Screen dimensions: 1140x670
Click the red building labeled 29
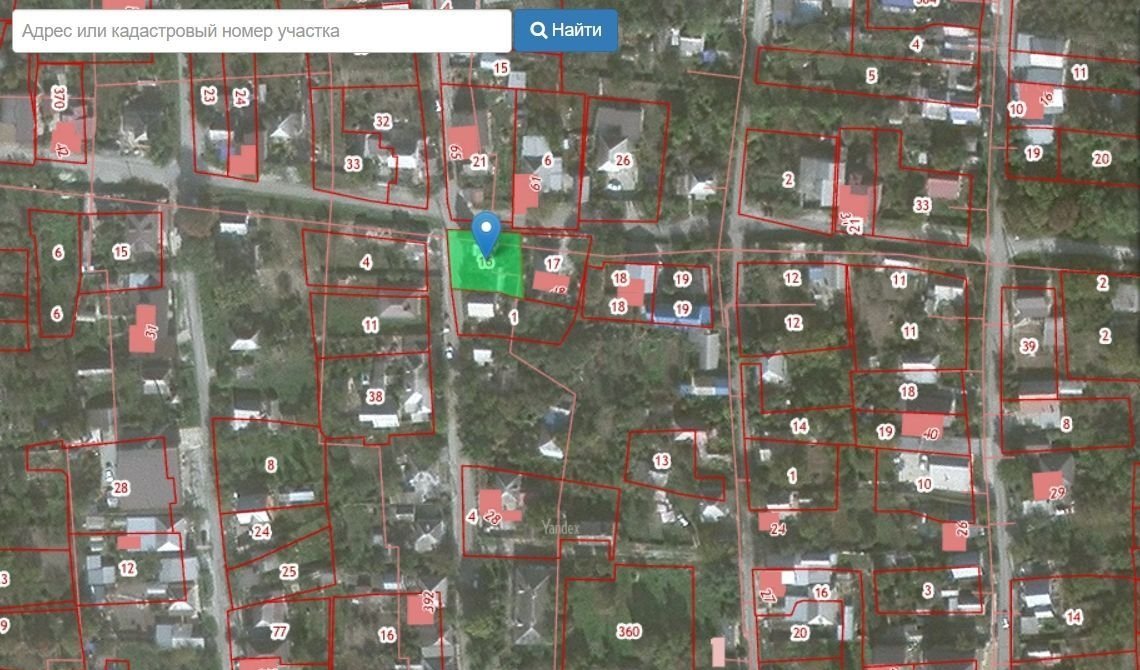(1052, 489)
